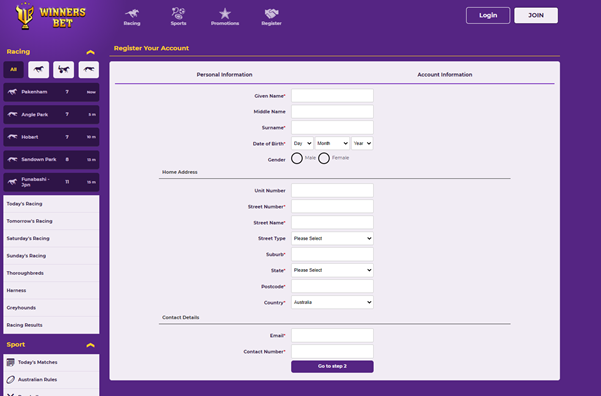
Task: Focus the Street Number field
Action: click(332, 207)
